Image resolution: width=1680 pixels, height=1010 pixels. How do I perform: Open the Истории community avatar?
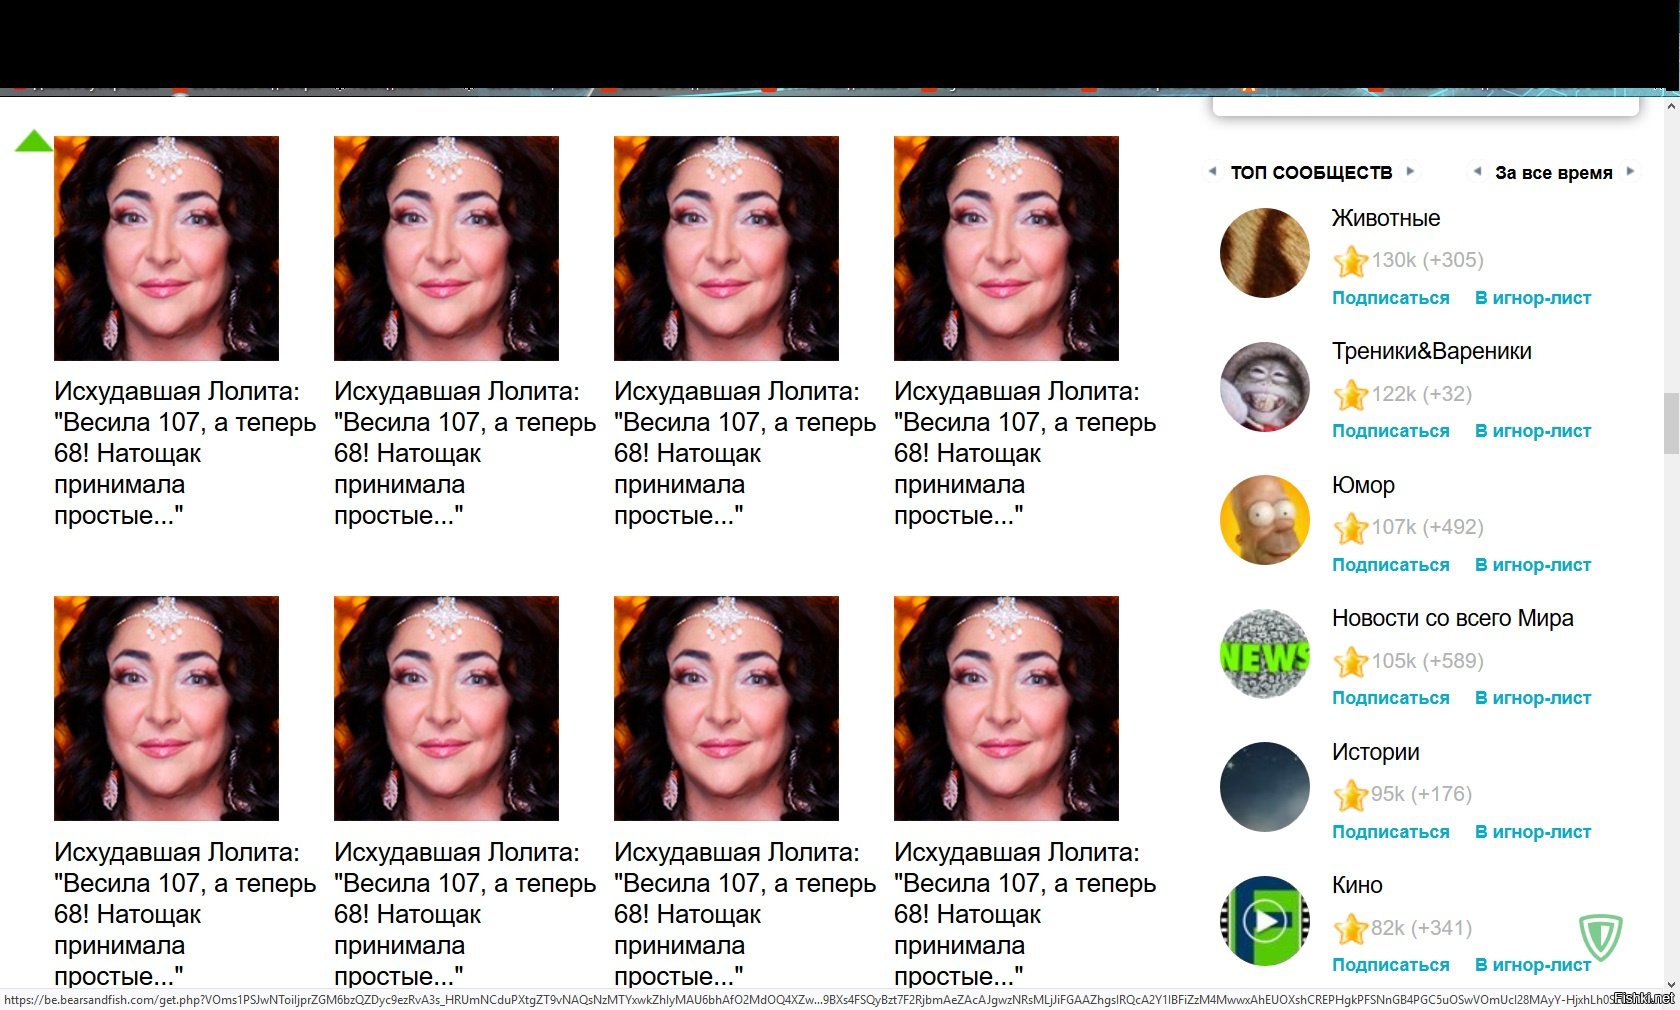point(1265,787)
